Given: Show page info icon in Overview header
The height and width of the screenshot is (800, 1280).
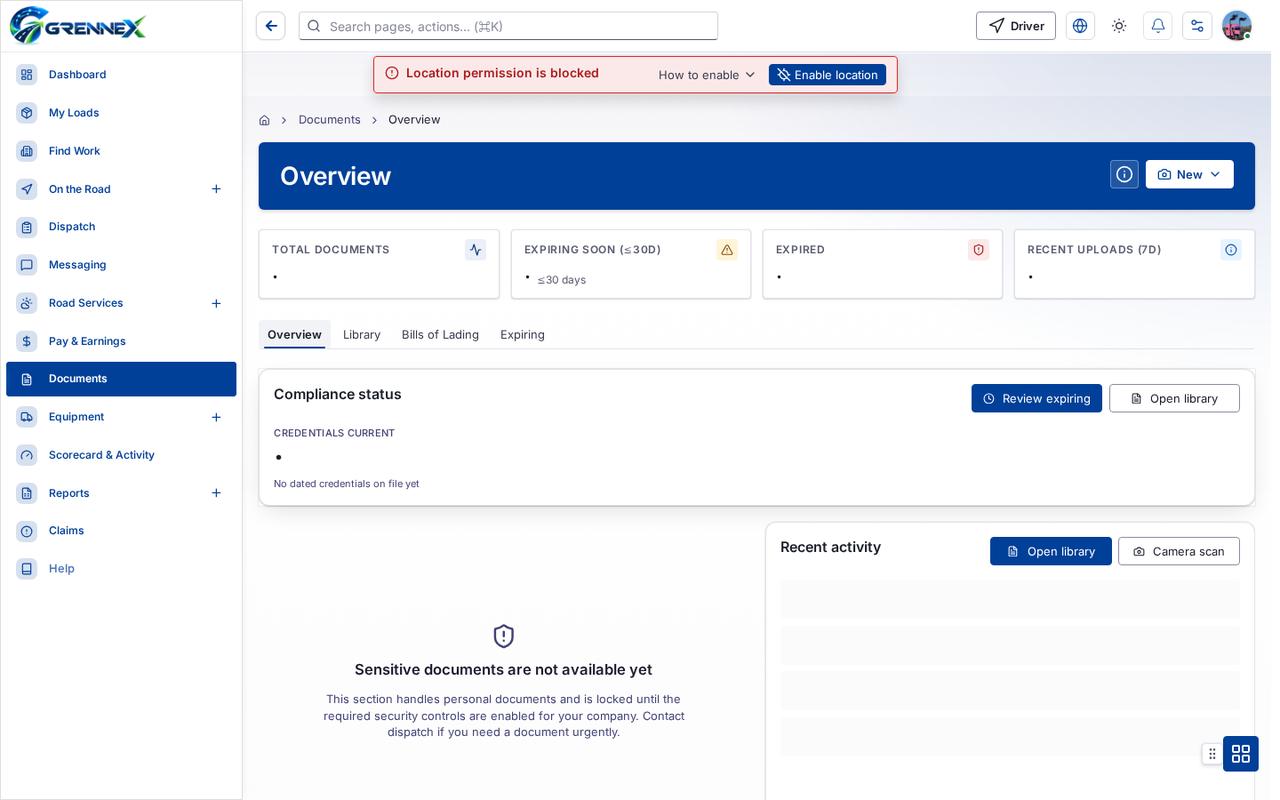Looking at the screenshot, I should [x=1124, y=174].
